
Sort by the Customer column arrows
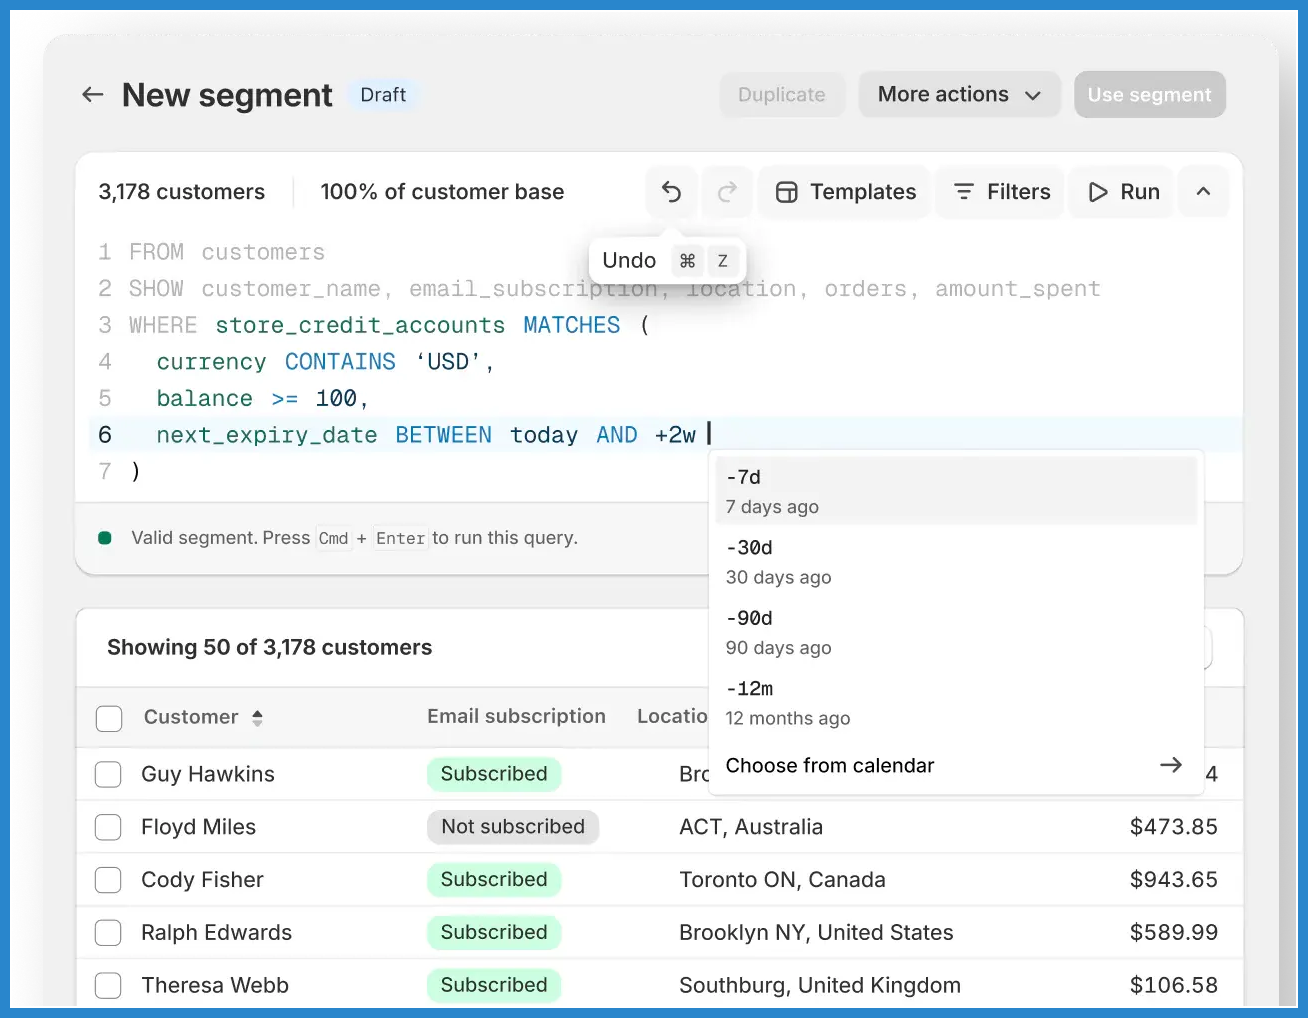pyautogui.click(x=257, y=718)
